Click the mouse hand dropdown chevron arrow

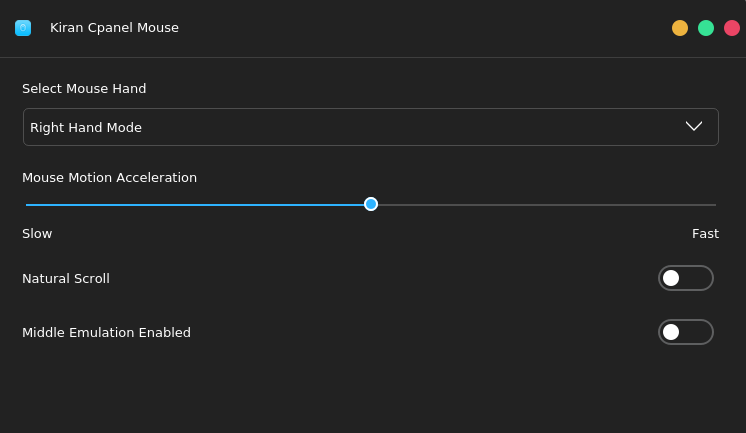694,126
